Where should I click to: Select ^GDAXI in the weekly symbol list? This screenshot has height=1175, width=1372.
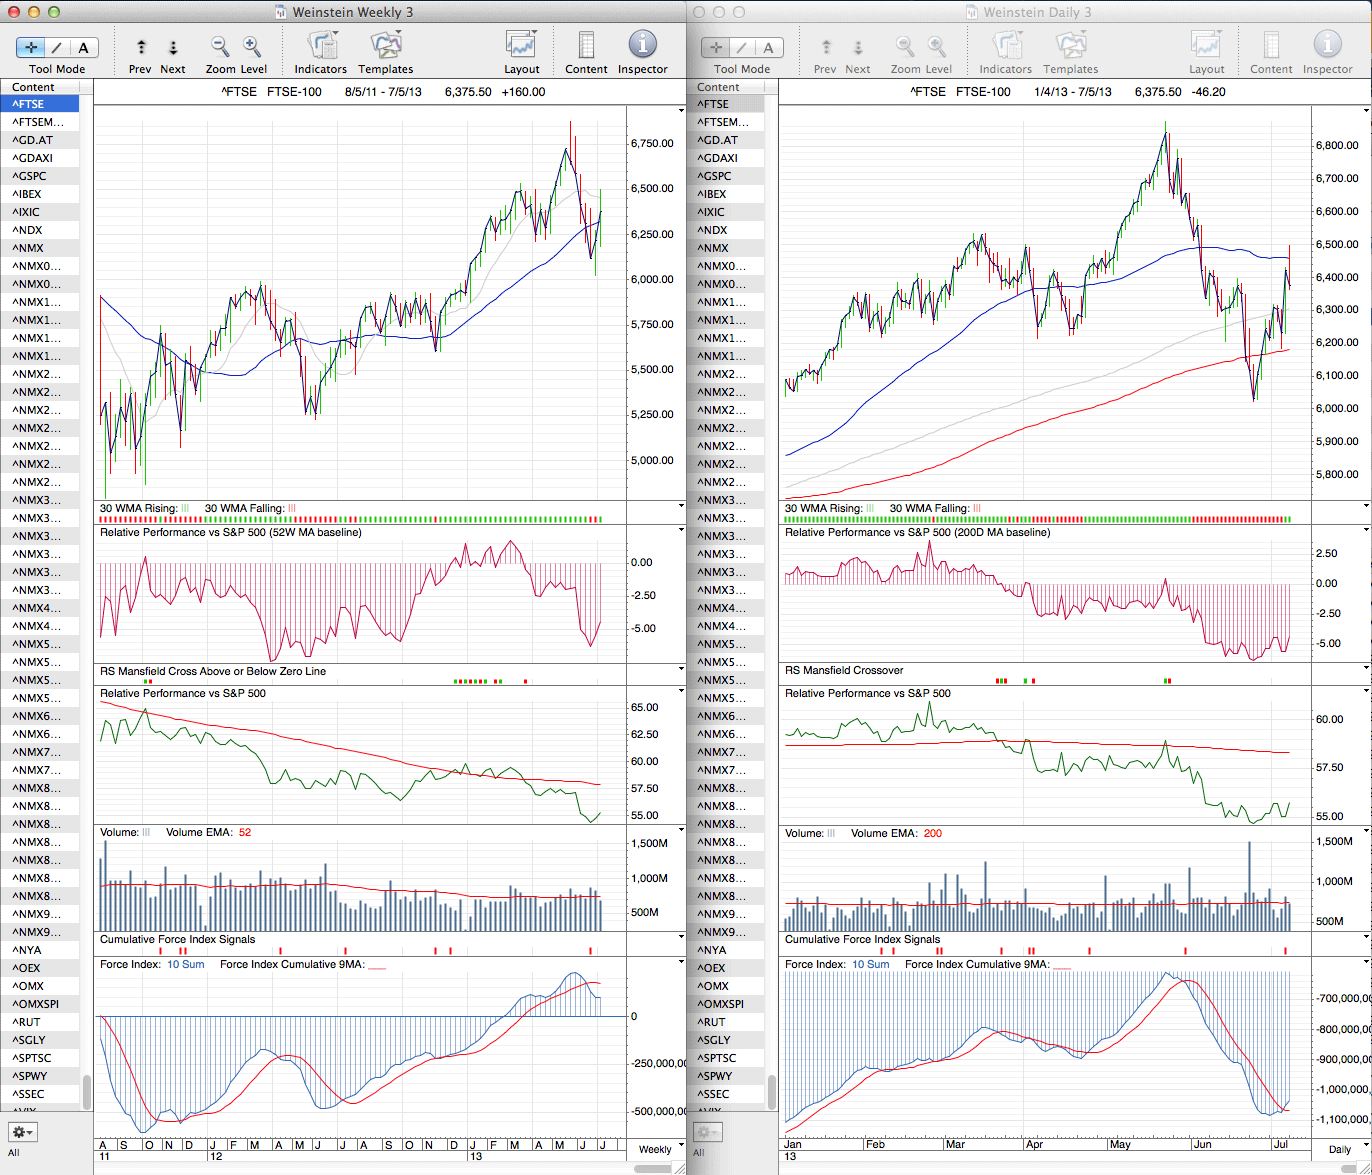tap(33, 158)
